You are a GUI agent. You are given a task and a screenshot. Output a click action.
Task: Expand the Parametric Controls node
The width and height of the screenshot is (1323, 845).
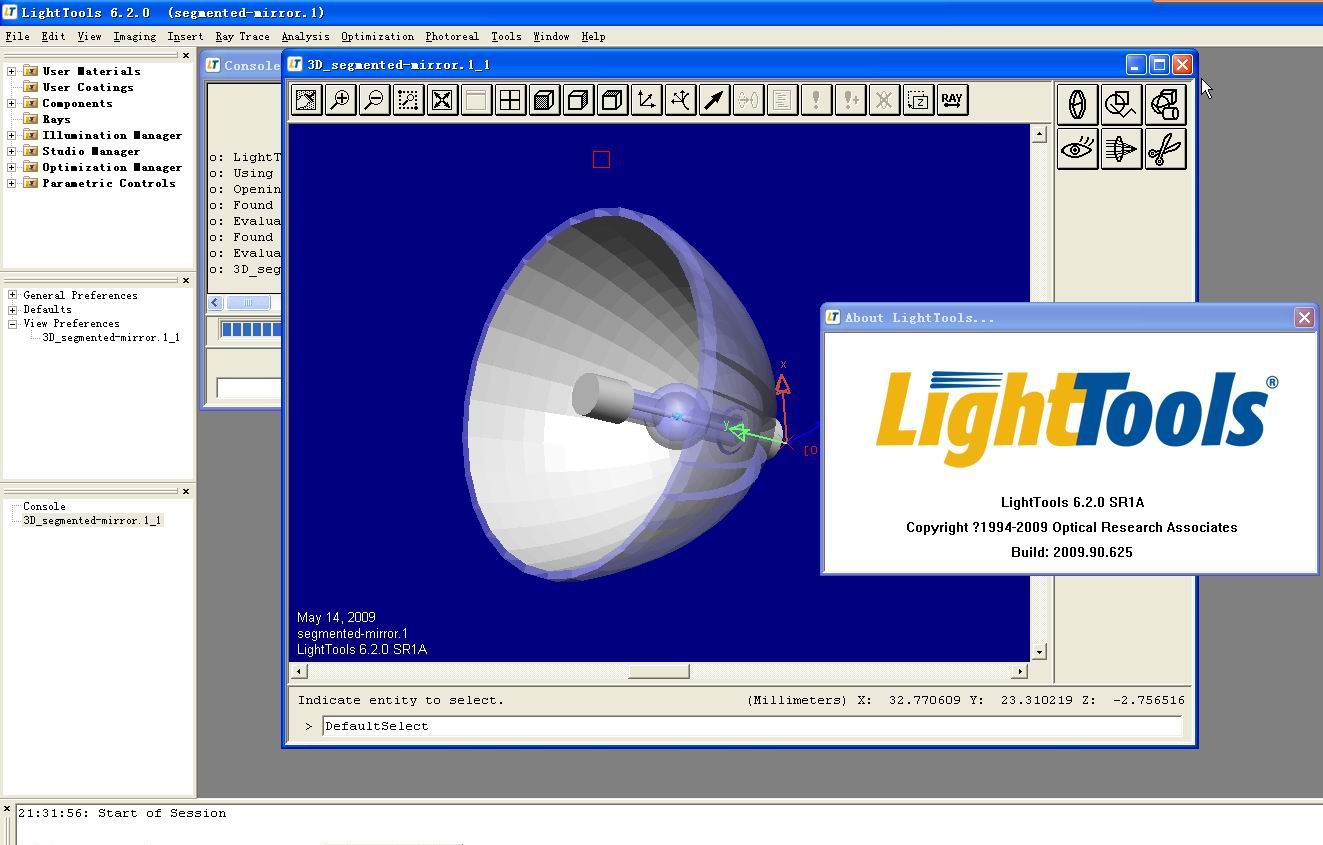pos(12,183)
